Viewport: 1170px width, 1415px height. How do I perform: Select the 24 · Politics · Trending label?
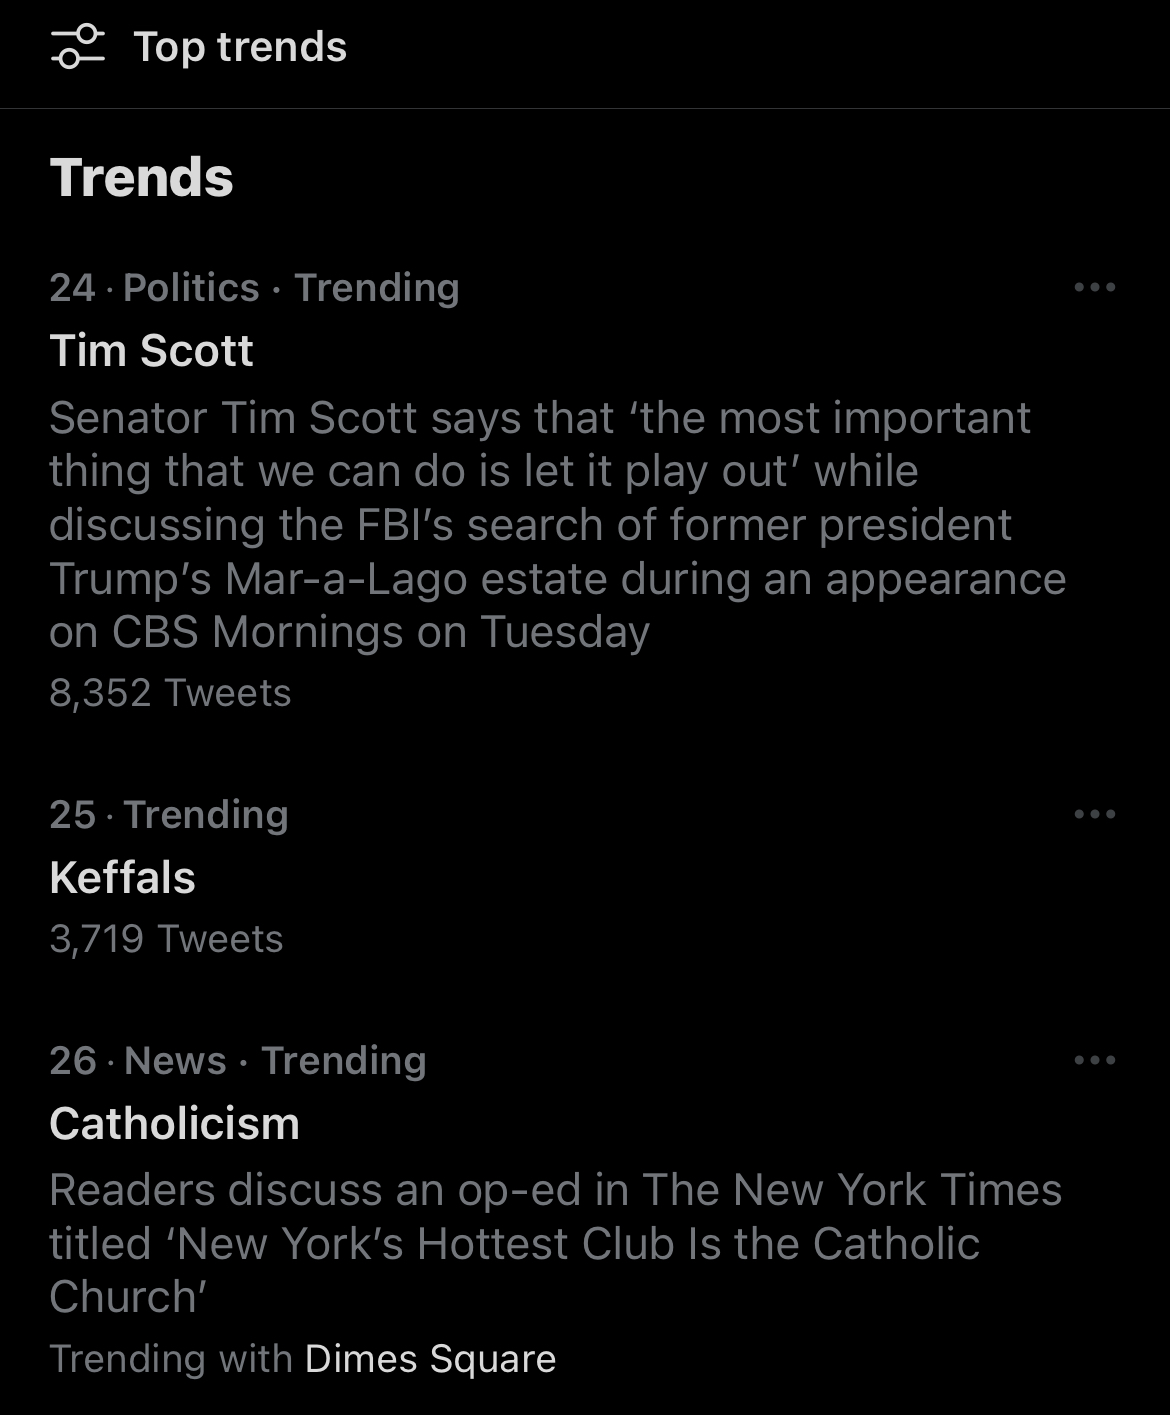point(254,288)
